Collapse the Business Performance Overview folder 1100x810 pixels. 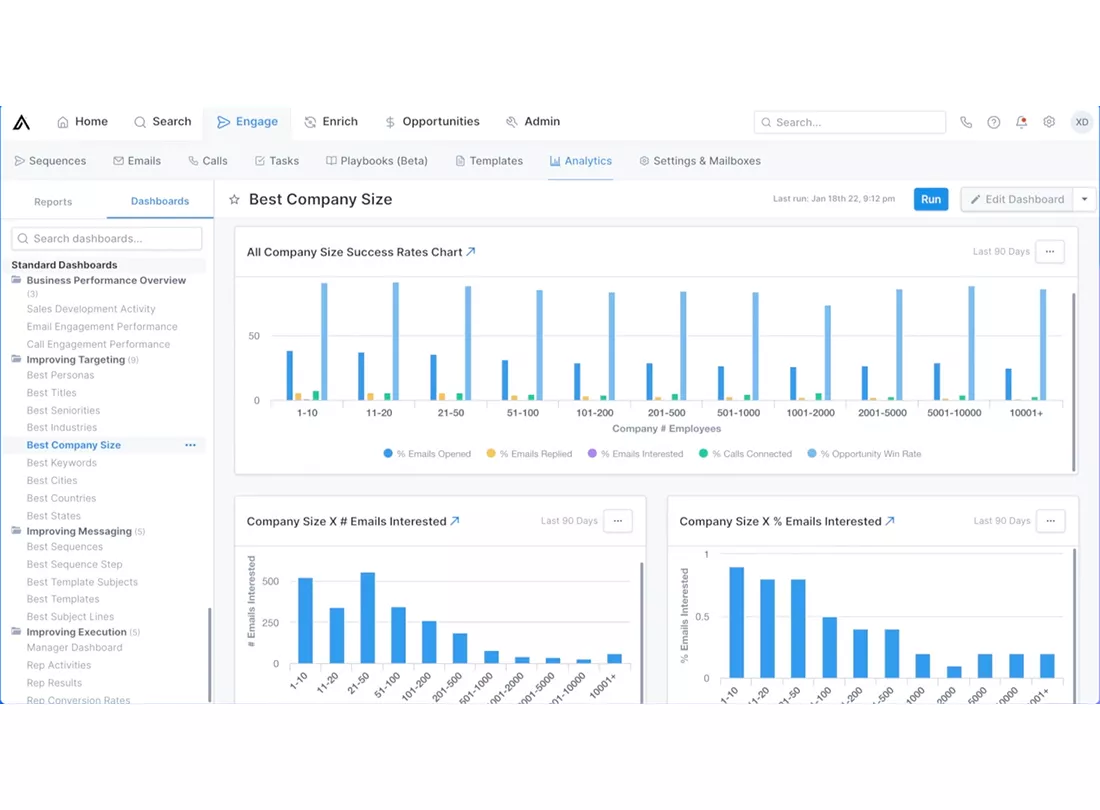pyautogui.click(x=16, y=280)
